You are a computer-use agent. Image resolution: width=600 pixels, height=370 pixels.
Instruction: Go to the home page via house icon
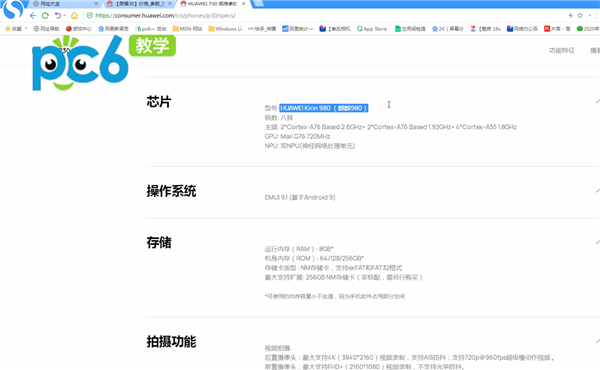74,16
